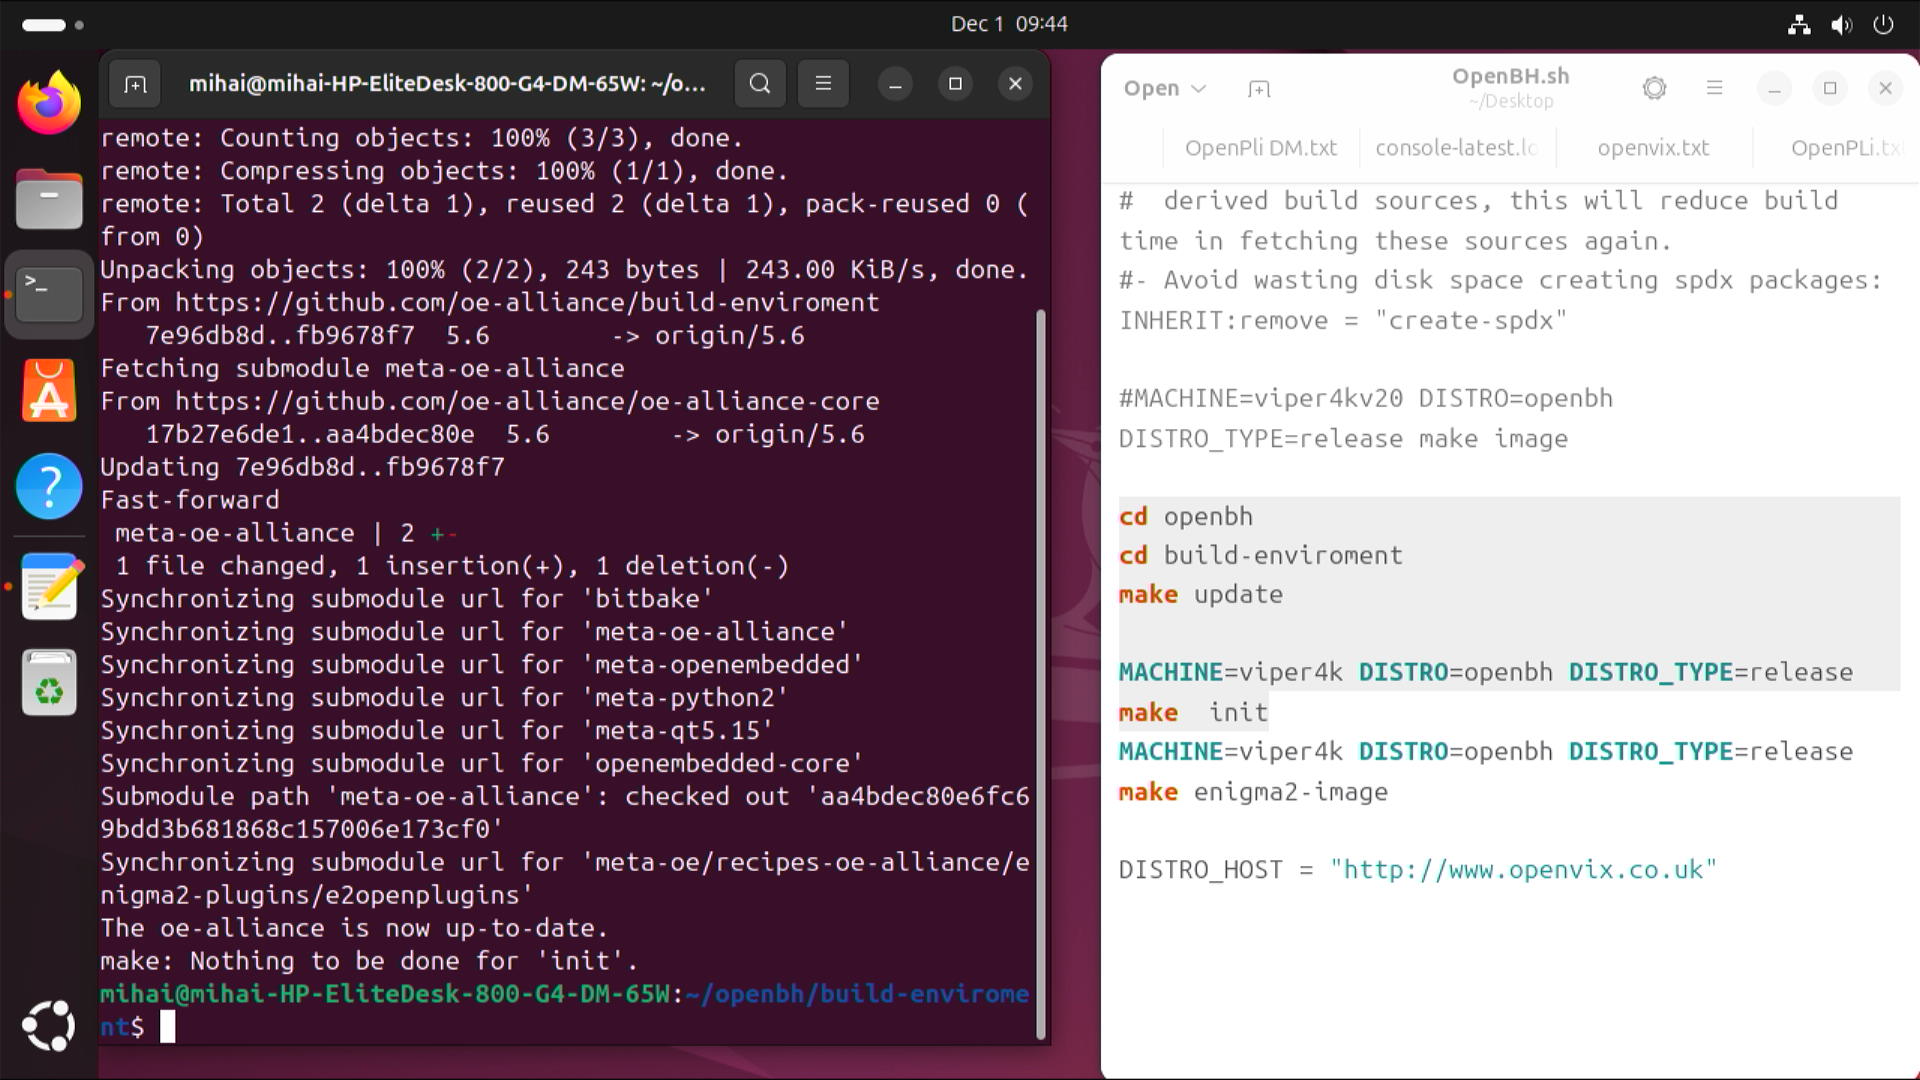The image size is (1920, 1080).
Task: Open a new terminal tab
Action: [x=135, y=84]
